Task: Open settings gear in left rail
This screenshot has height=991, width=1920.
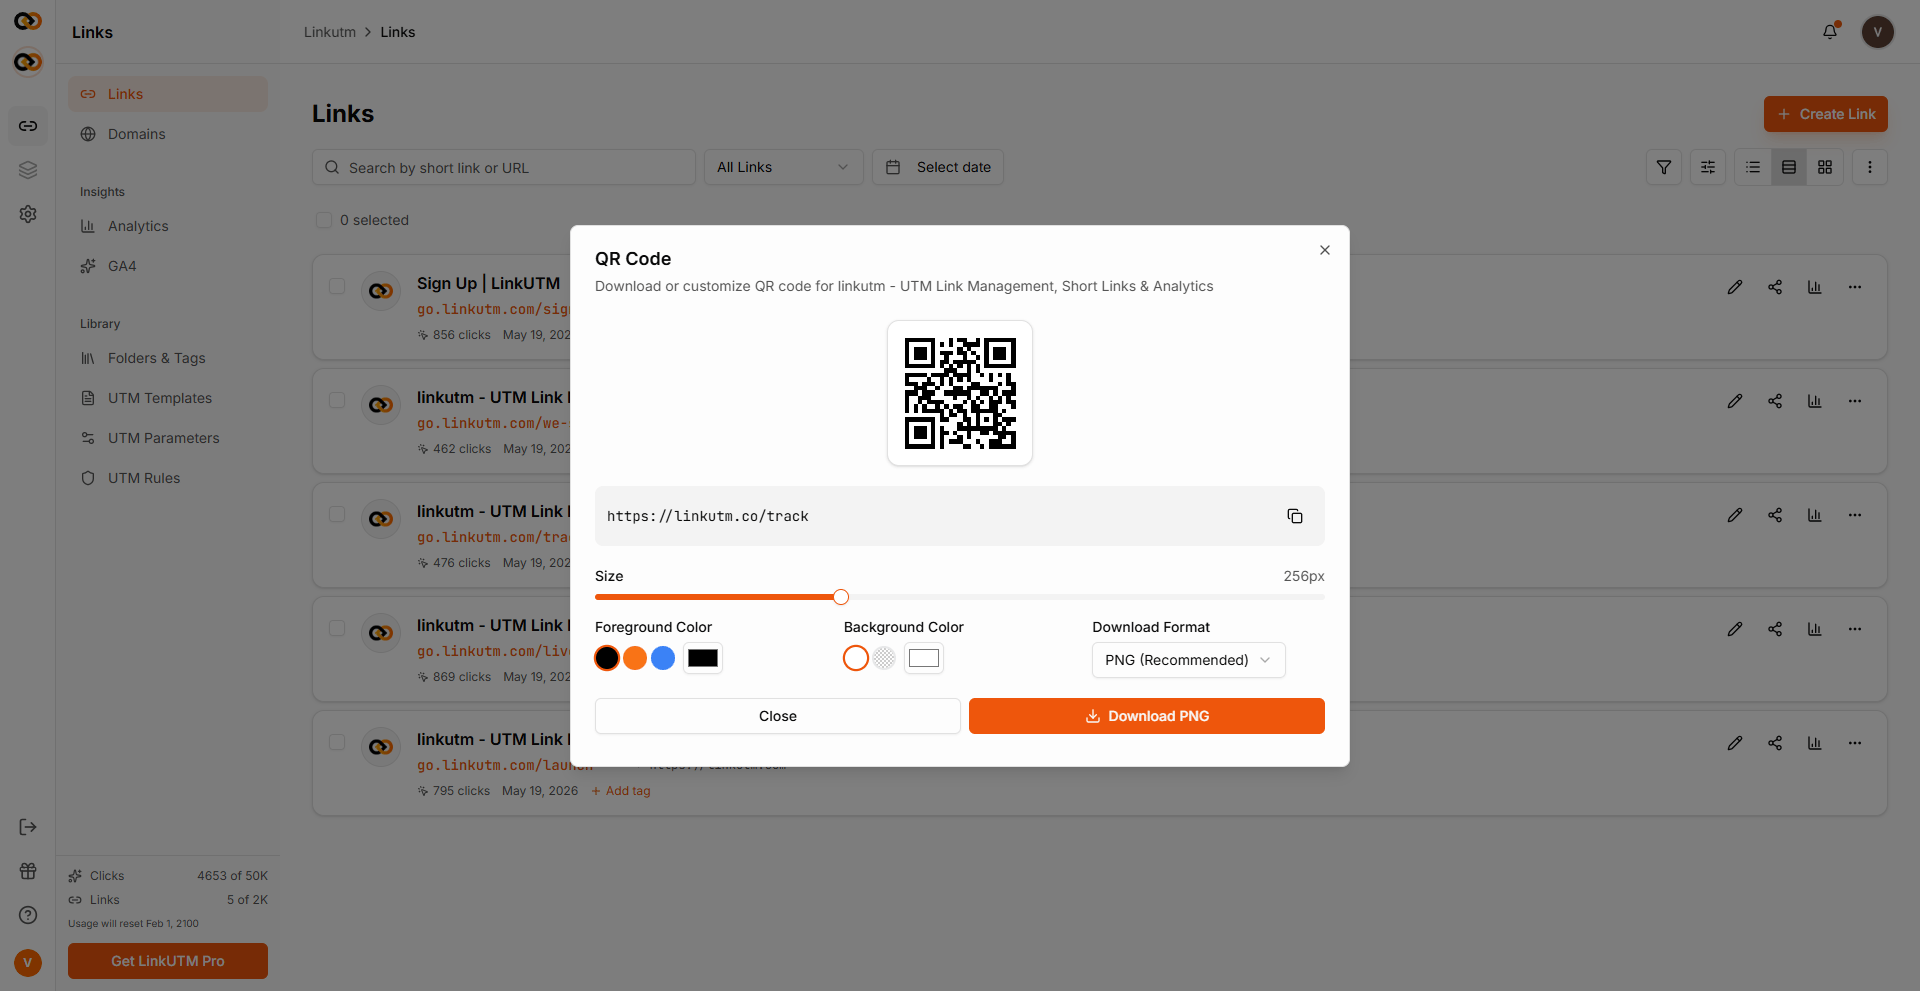Action: coord(28,214)
